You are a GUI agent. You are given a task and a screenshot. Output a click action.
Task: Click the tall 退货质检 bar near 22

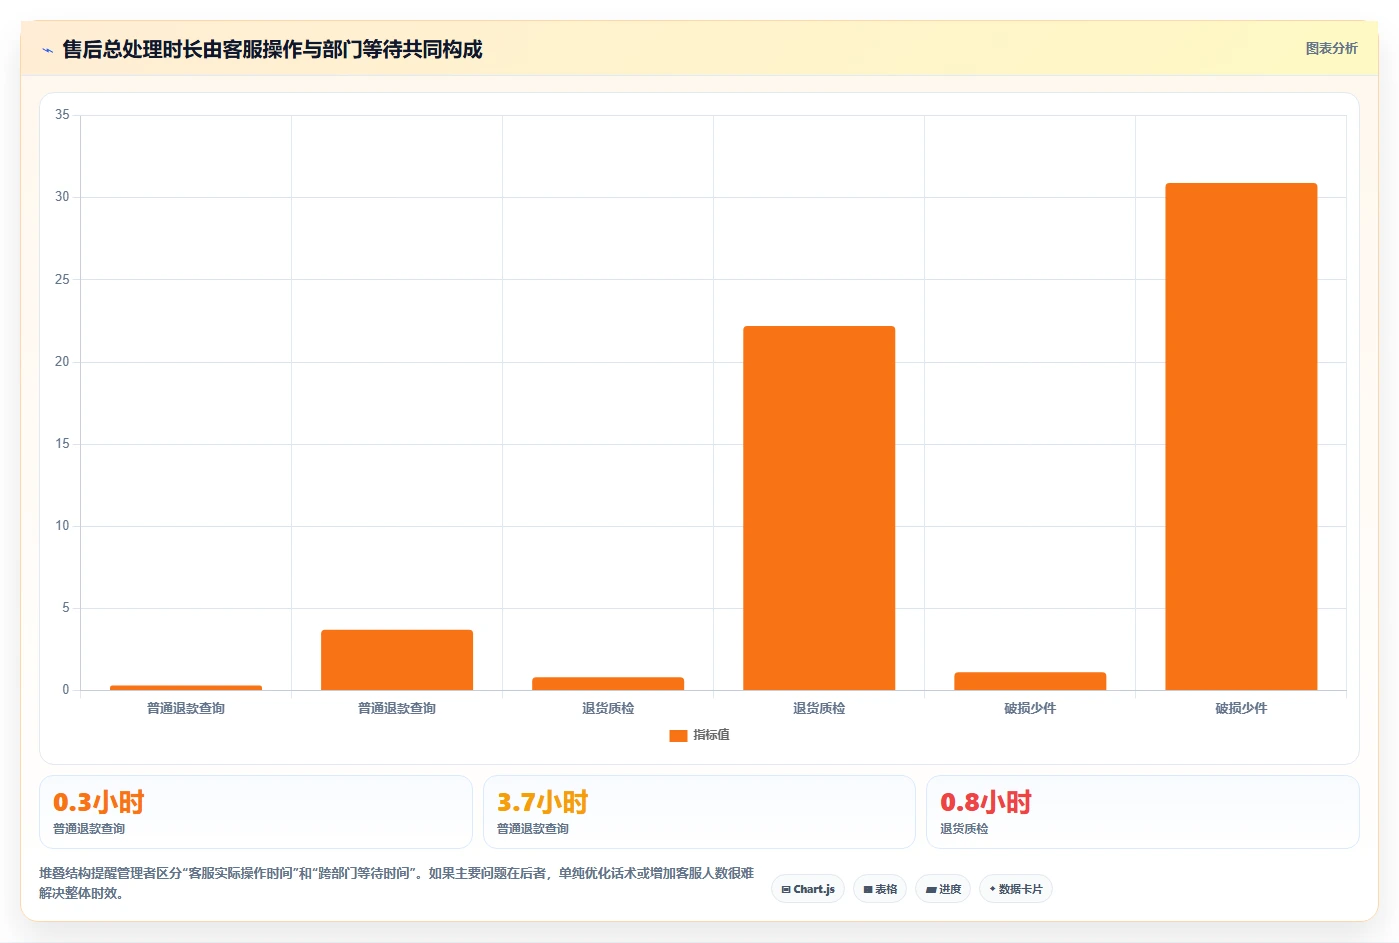(x=819, y=508)
